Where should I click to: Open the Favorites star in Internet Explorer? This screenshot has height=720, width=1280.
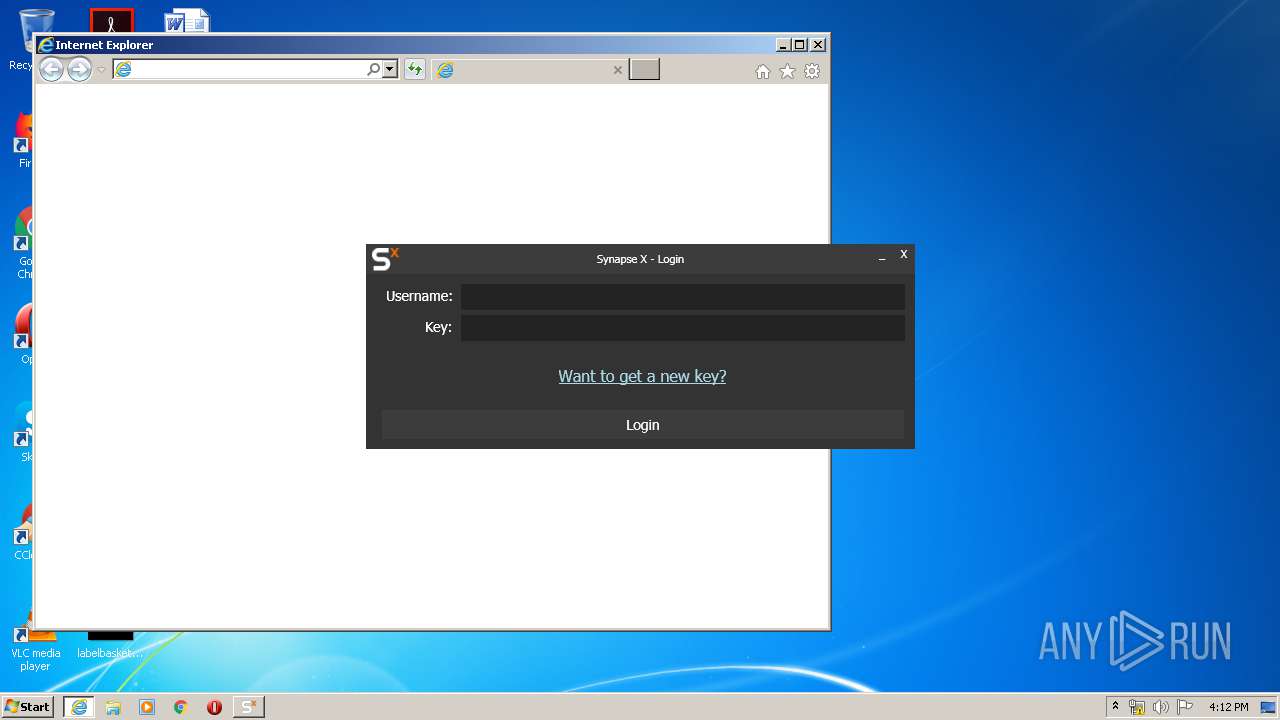click(787, 71)
